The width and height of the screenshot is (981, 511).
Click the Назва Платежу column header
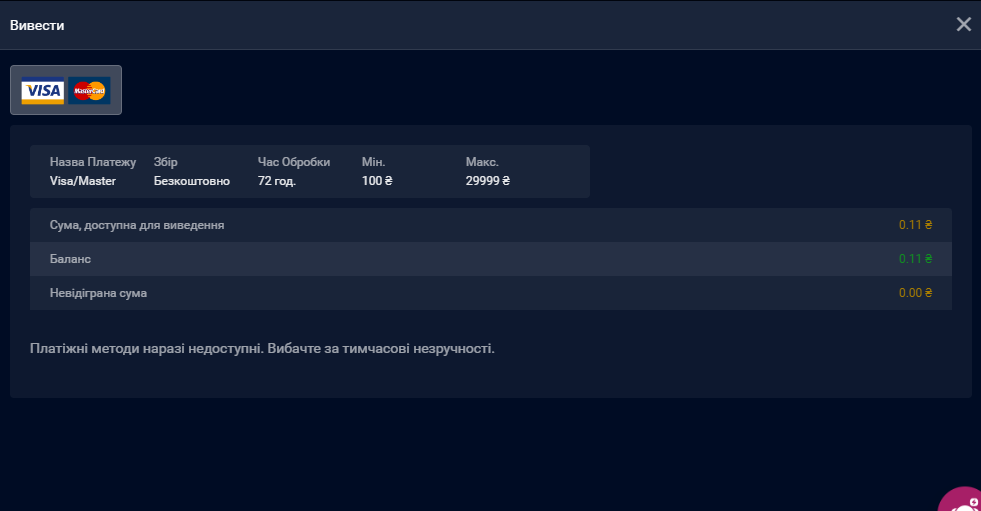(93, 162)
